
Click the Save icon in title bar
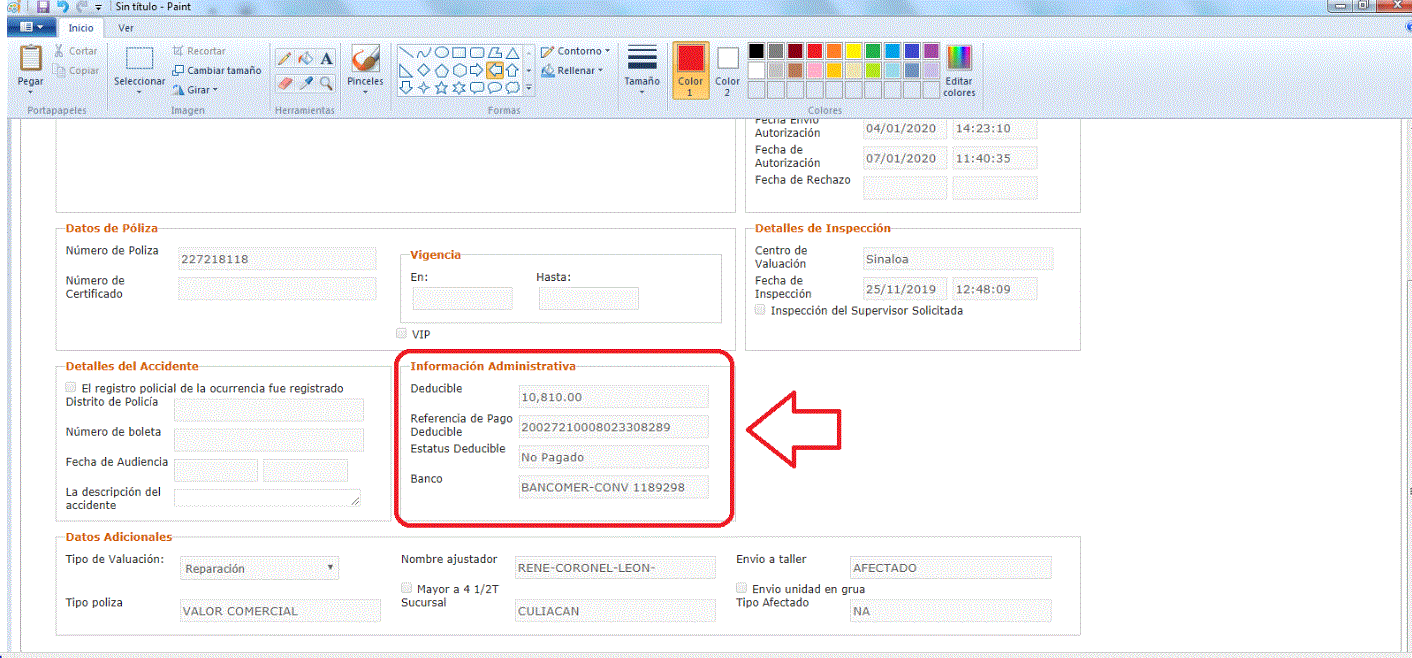tap(43, 7)
